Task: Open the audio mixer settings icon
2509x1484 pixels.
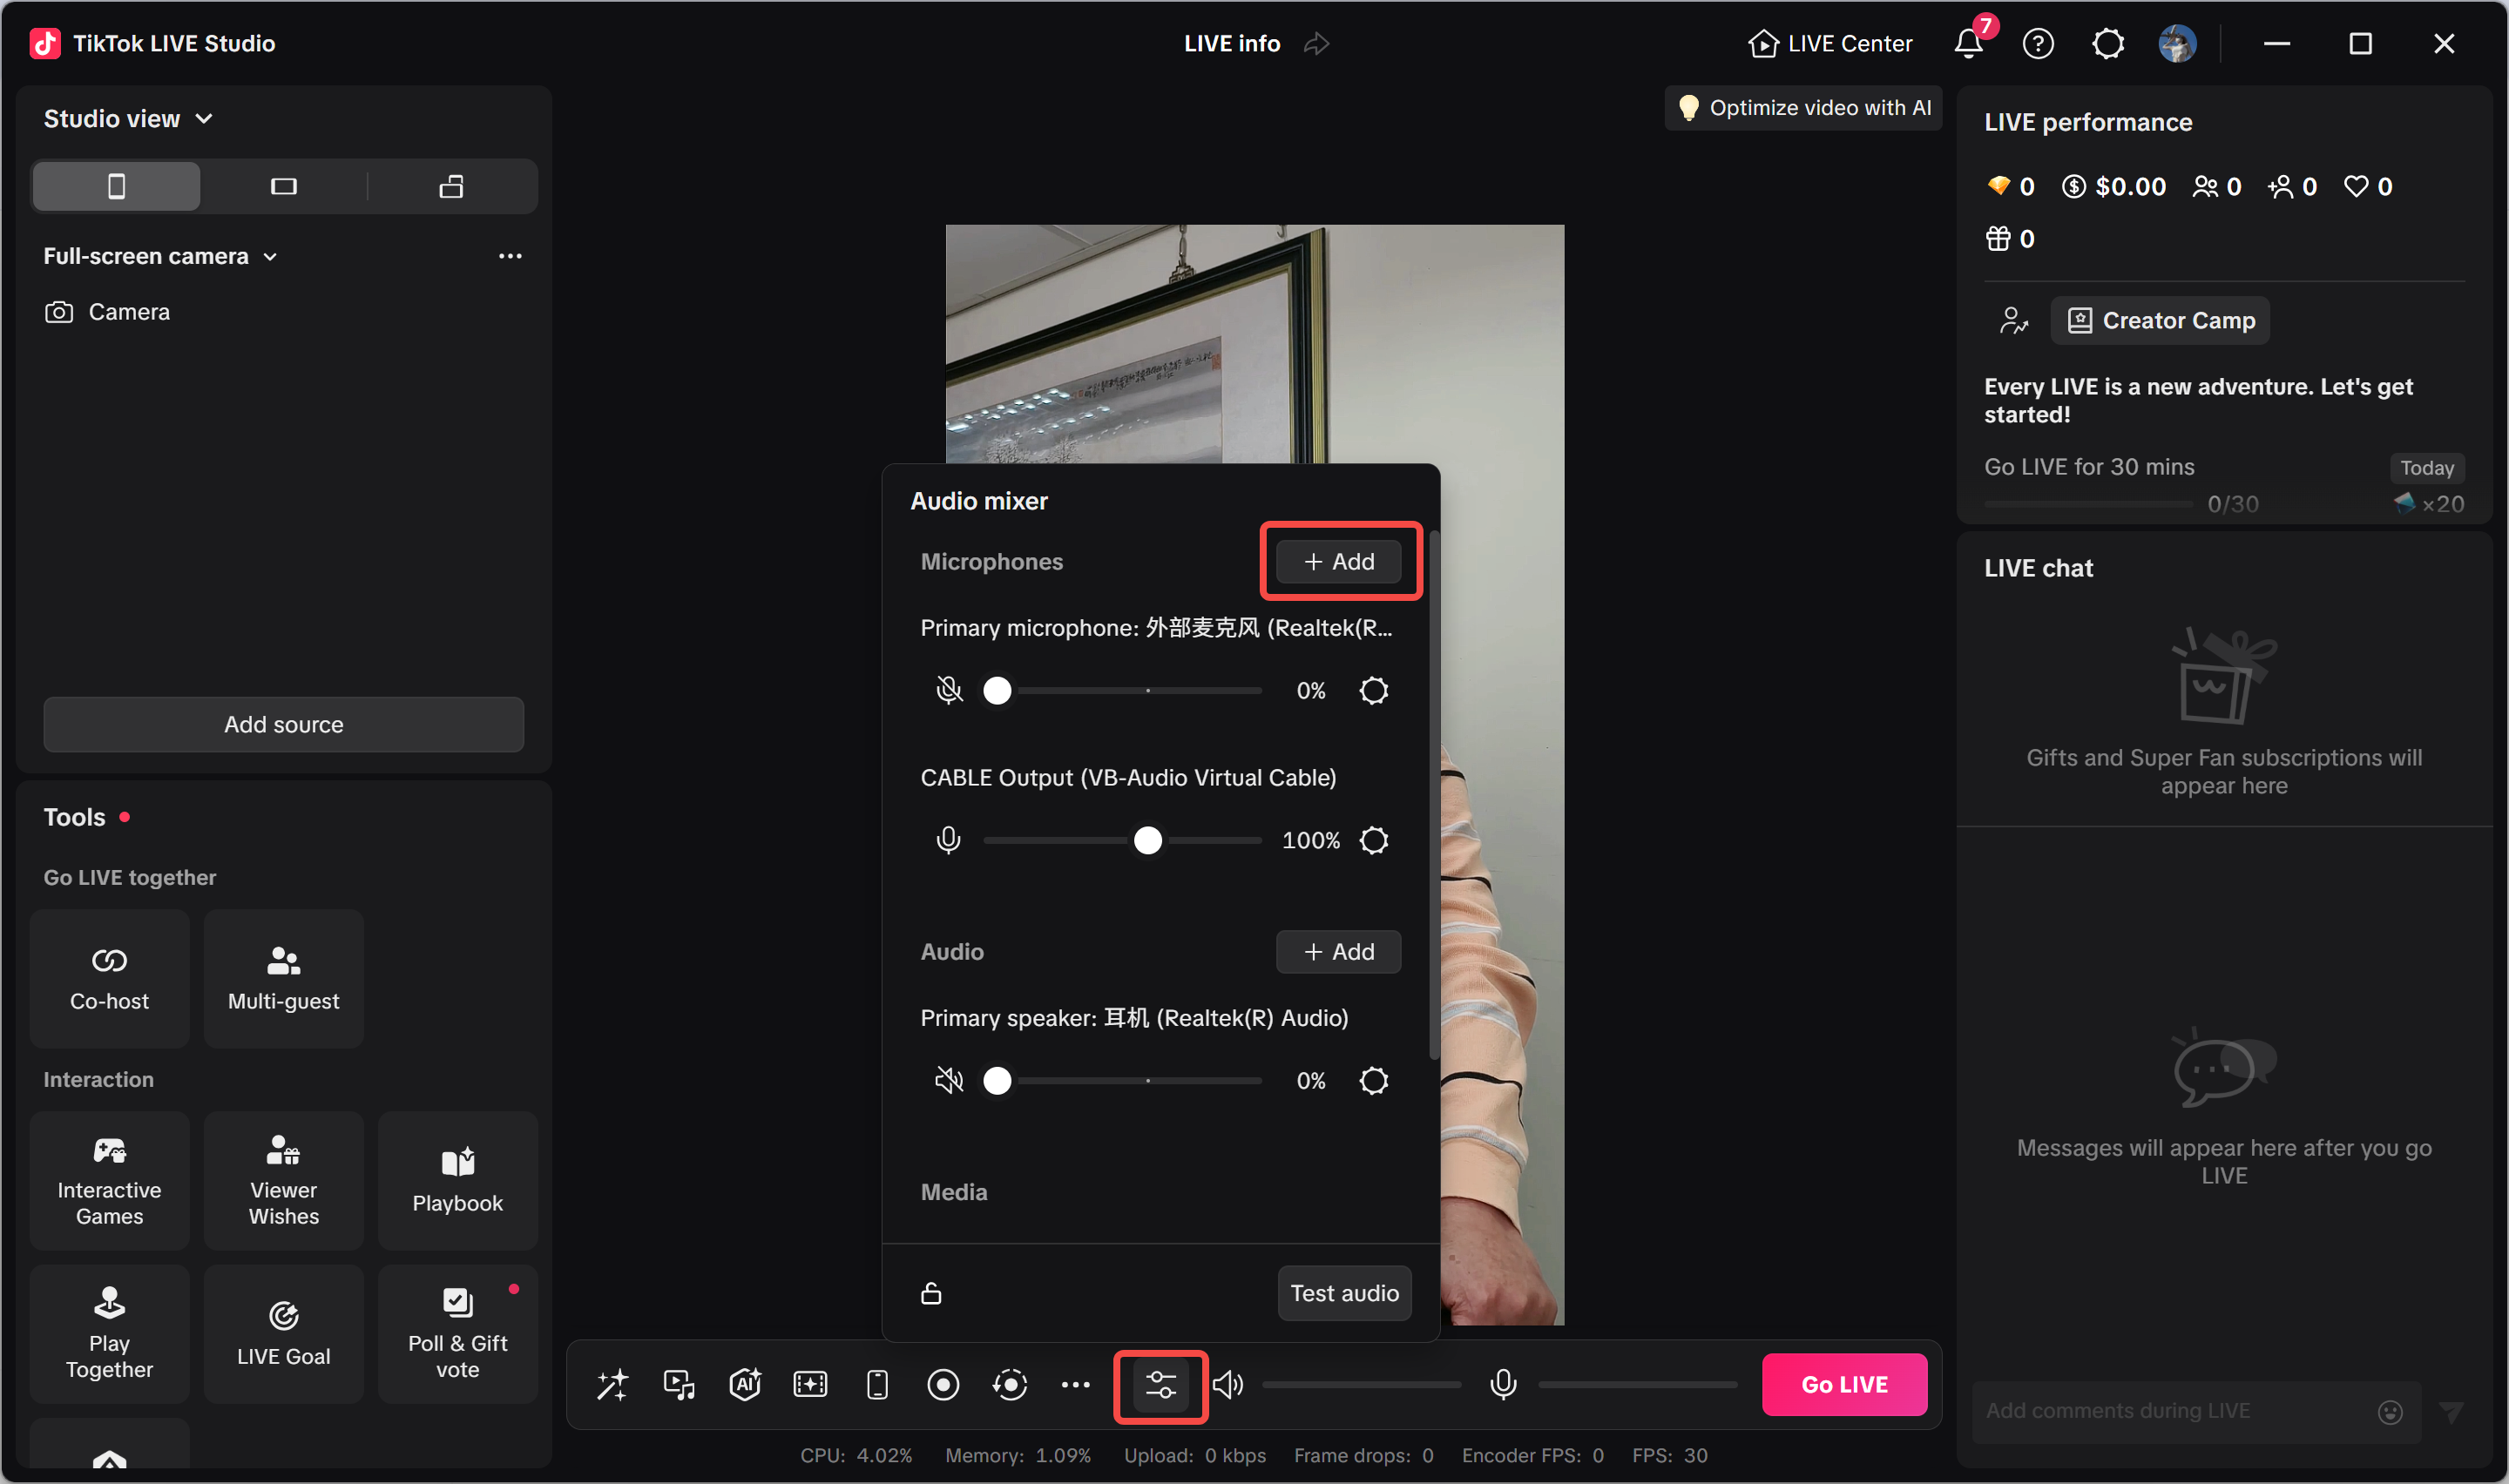Action: pos(1160,1385)
